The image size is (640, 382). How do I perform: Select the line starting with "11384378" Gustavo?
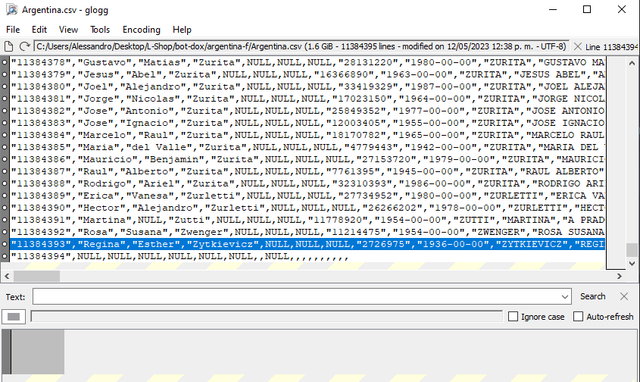click(x=307, y=62)
